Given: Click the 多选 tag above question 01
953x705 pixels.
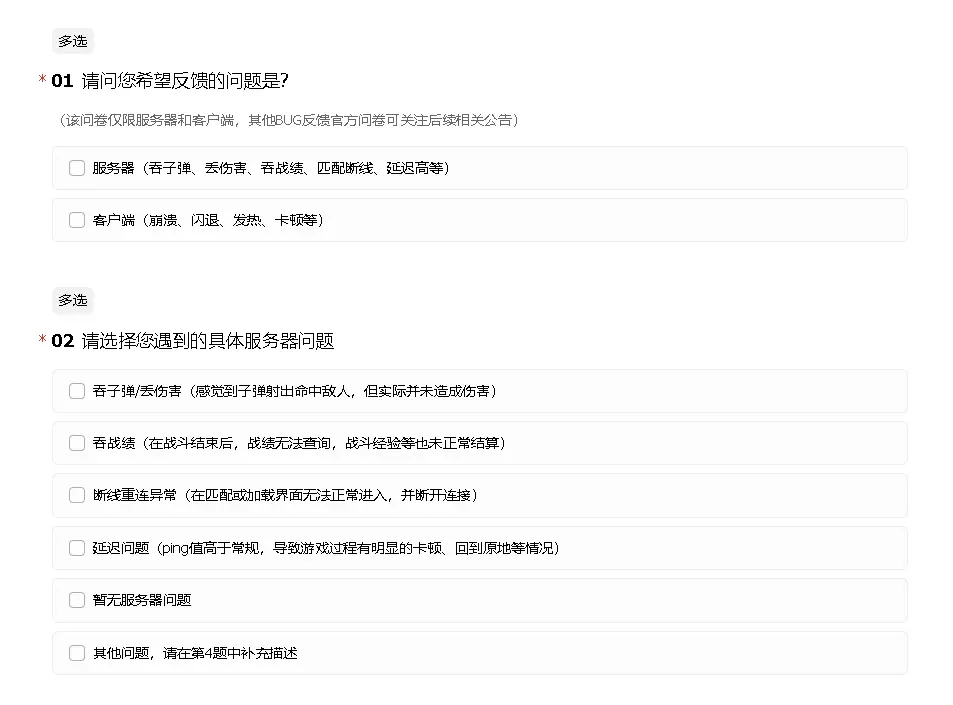Looking at the screenshot, I should click(x=73, y=41).
